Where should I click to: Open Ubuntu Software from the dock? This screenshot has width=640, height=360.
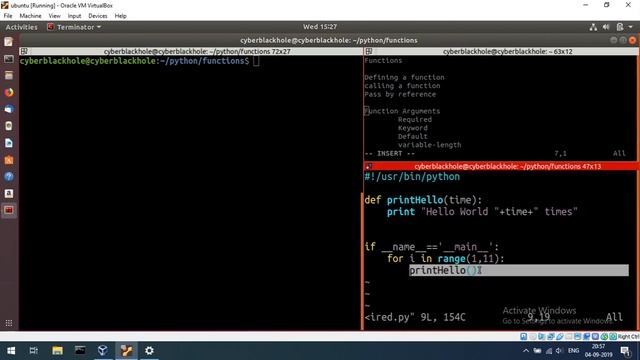pos(9,160)
